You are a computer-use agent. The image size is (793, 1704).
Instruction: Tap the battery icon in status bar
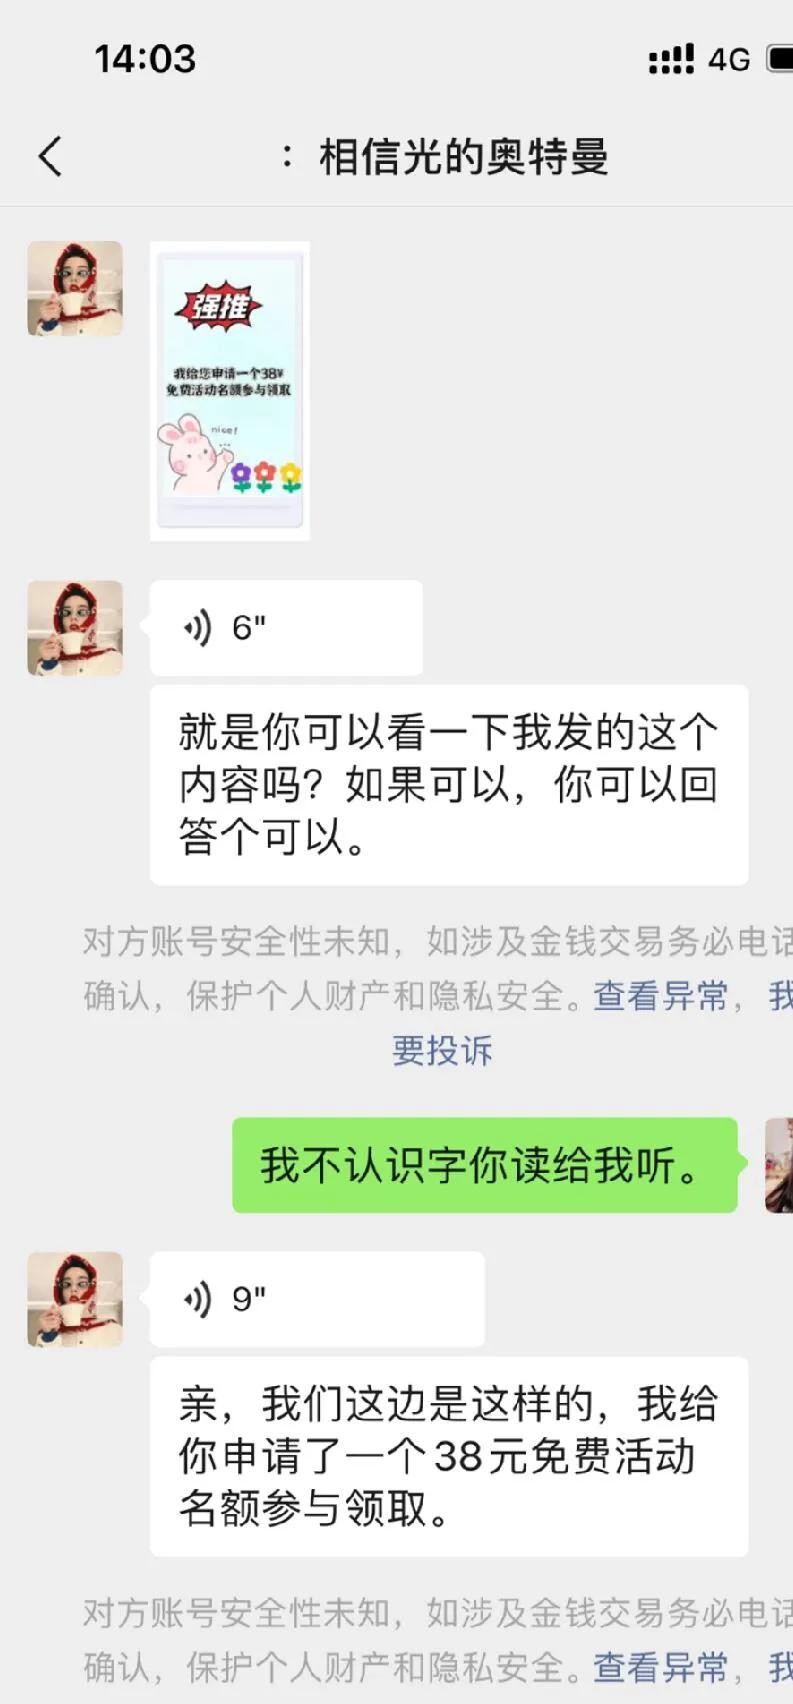[x=780, y=59]
